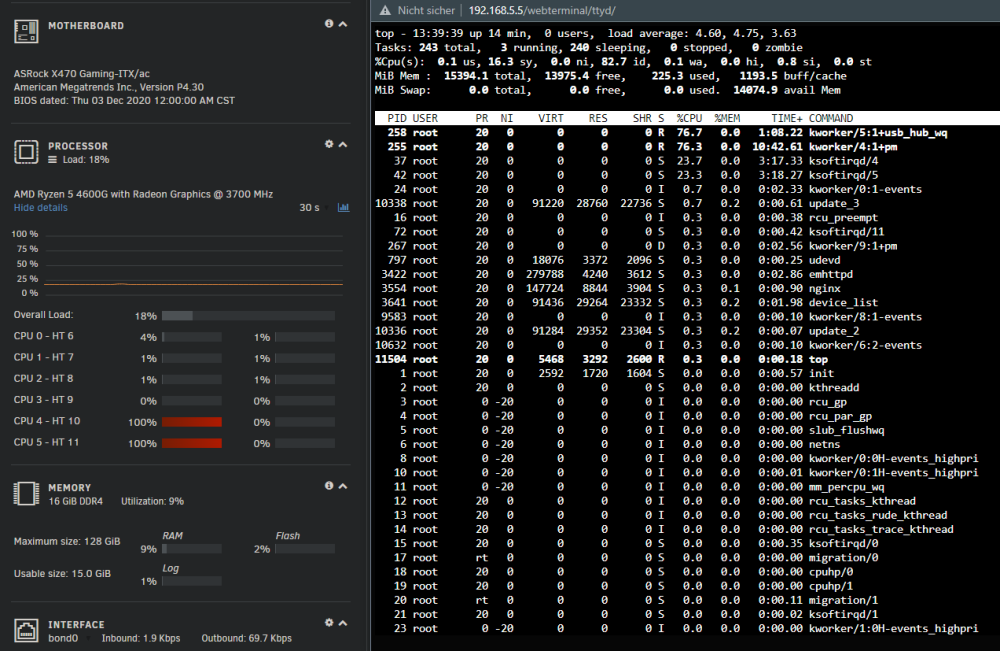Open Memory info icon
This screenshot has height=651, width=1000.
[328, 486]
